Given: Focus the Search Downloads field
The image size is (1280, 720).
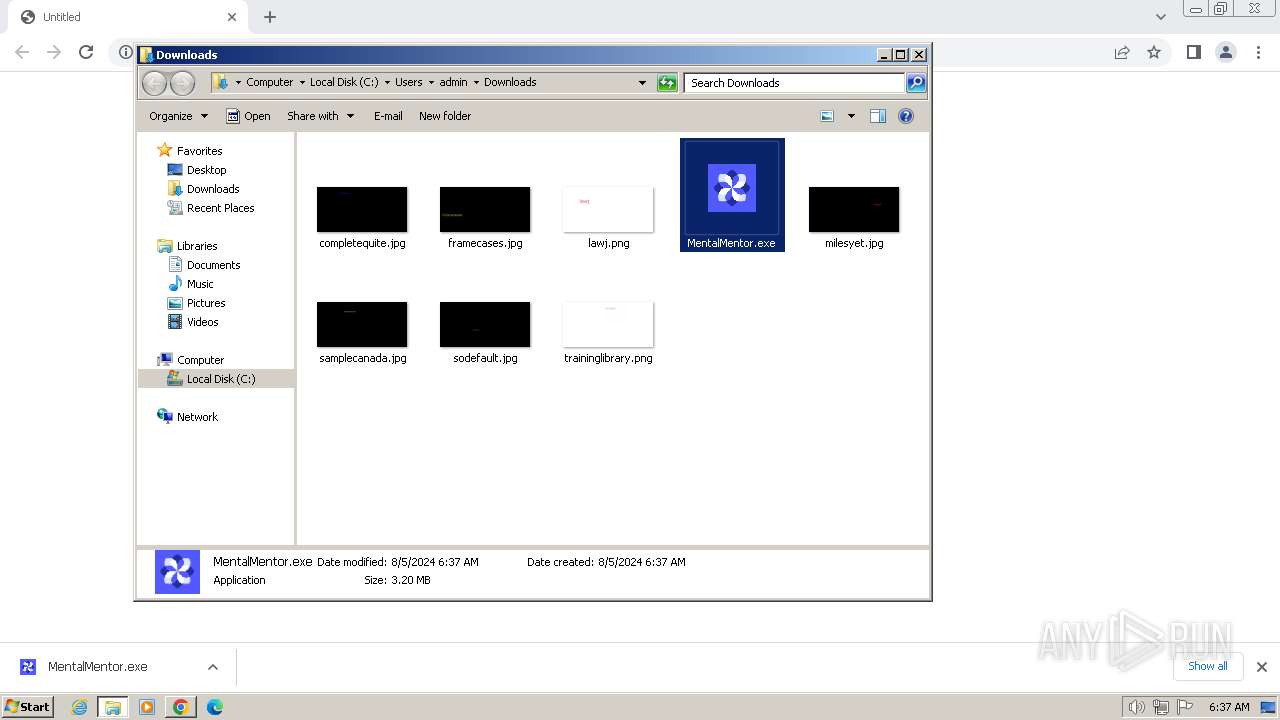Looking at the screenshot, I should 795,83.
